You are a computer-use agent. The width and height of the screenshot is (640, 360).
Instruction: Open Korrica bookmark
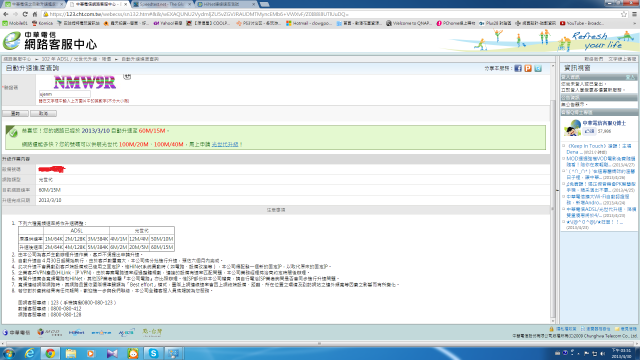click(x=42, y=23)
